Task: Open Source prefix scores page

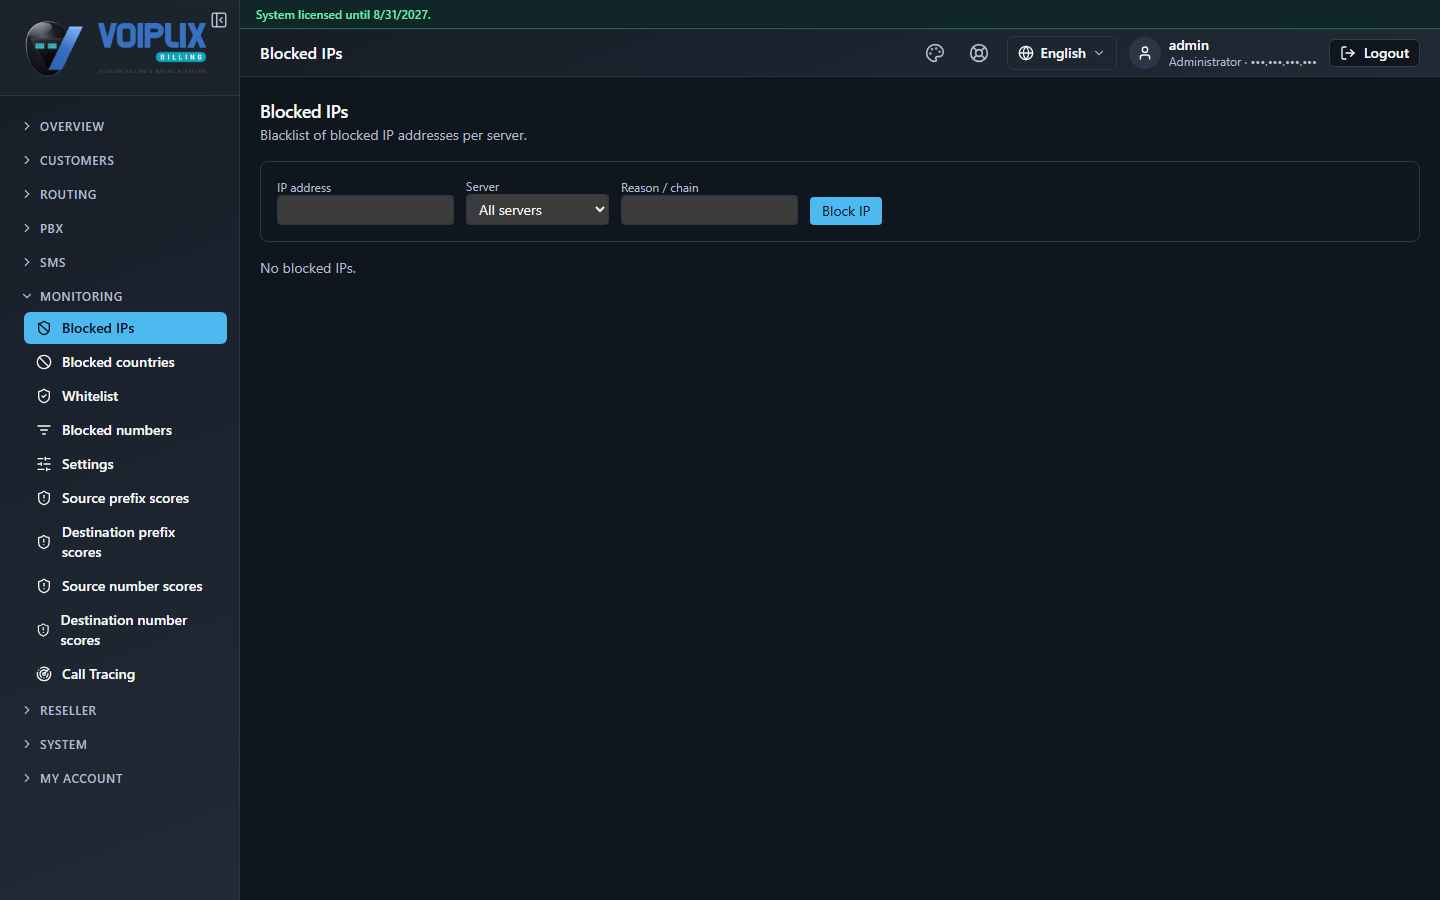Action: (x=125, y=498)
